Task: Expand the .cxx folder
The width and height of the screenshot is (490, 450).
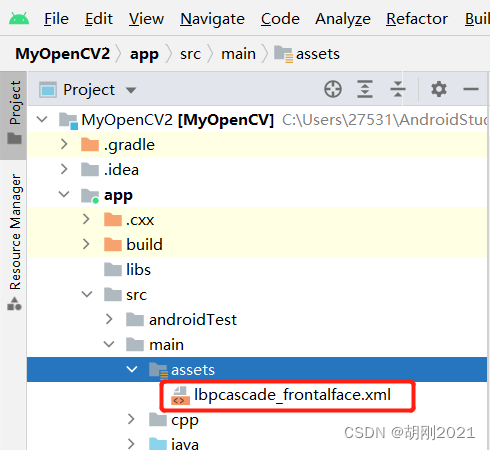Action: tap(86, 219)
